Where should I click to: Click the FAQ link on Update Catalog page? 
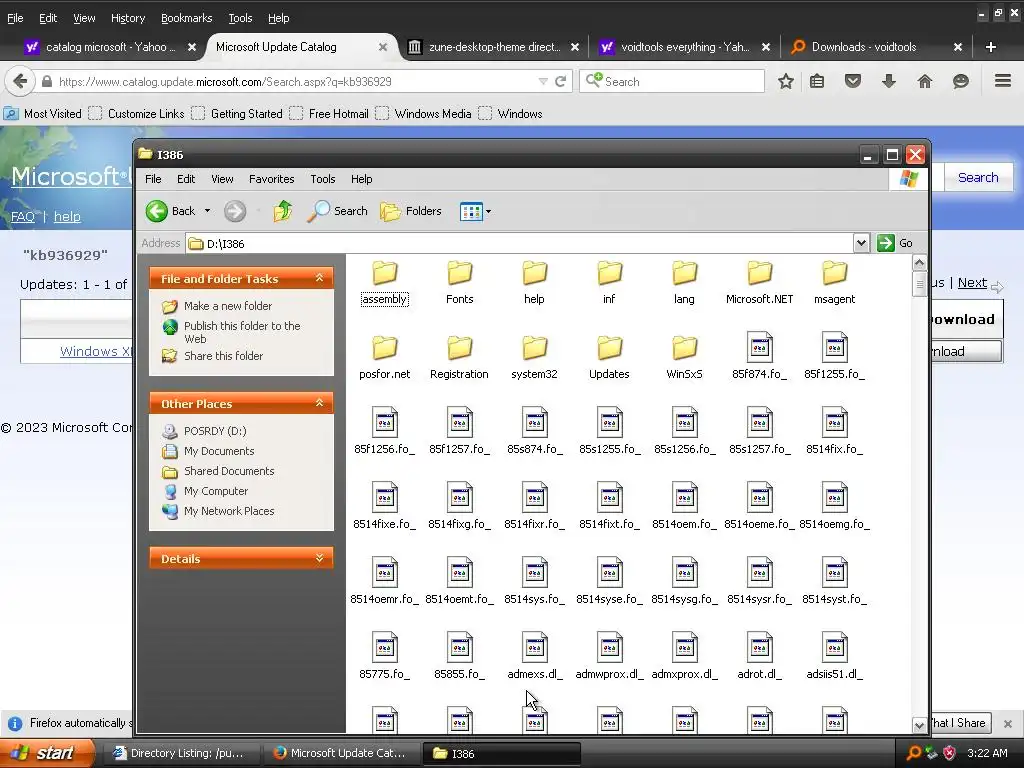(23, 216)
